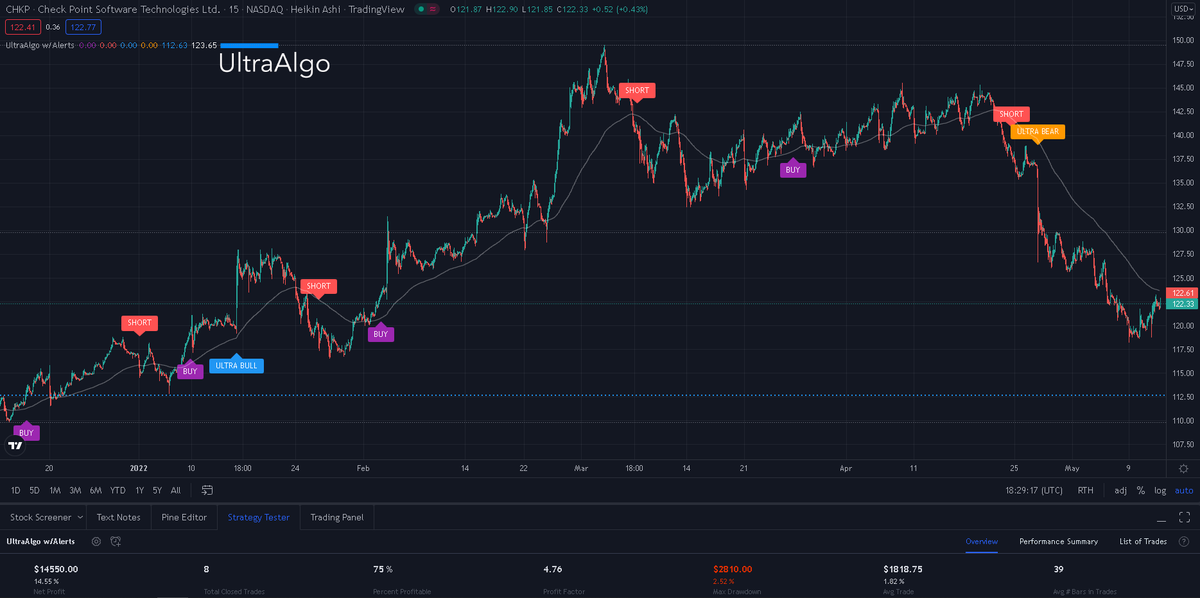Set chart range to 3M

click(75, 490)
